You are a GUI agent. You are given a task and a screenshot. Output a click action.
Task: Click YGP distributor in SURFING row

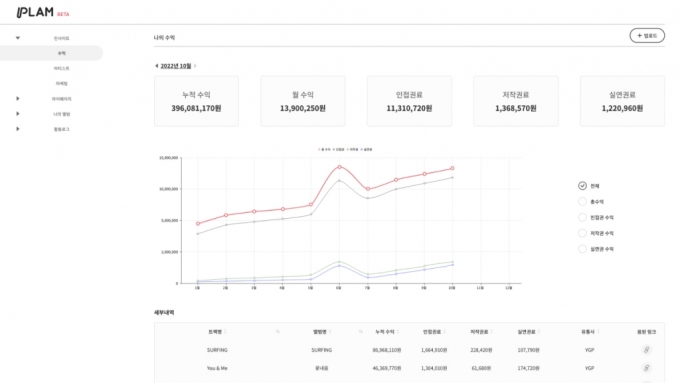[589, 350]
